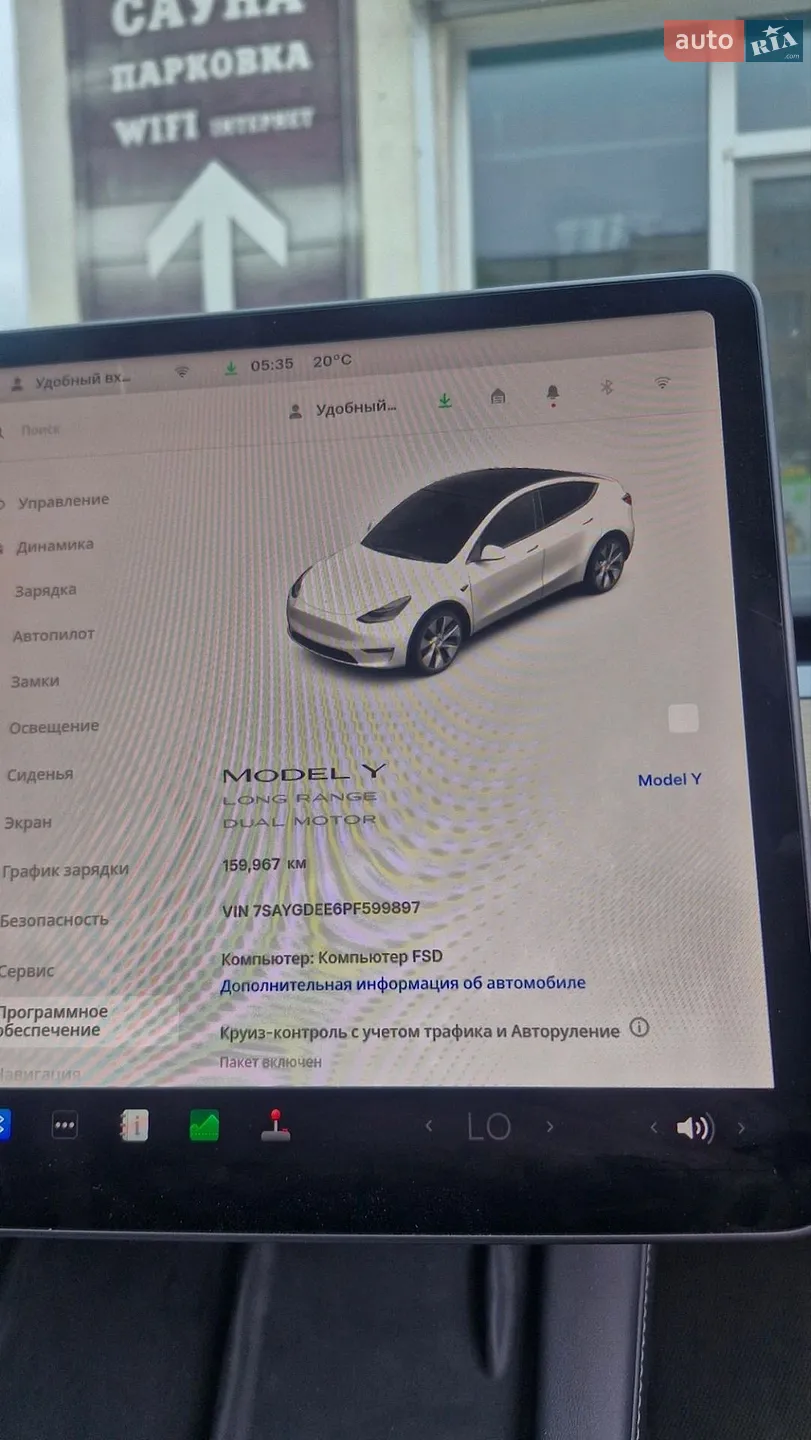Tap the 20°C outside temperature
The width and height of the screenshot is (811, 1440).
(x=332, y=361)
